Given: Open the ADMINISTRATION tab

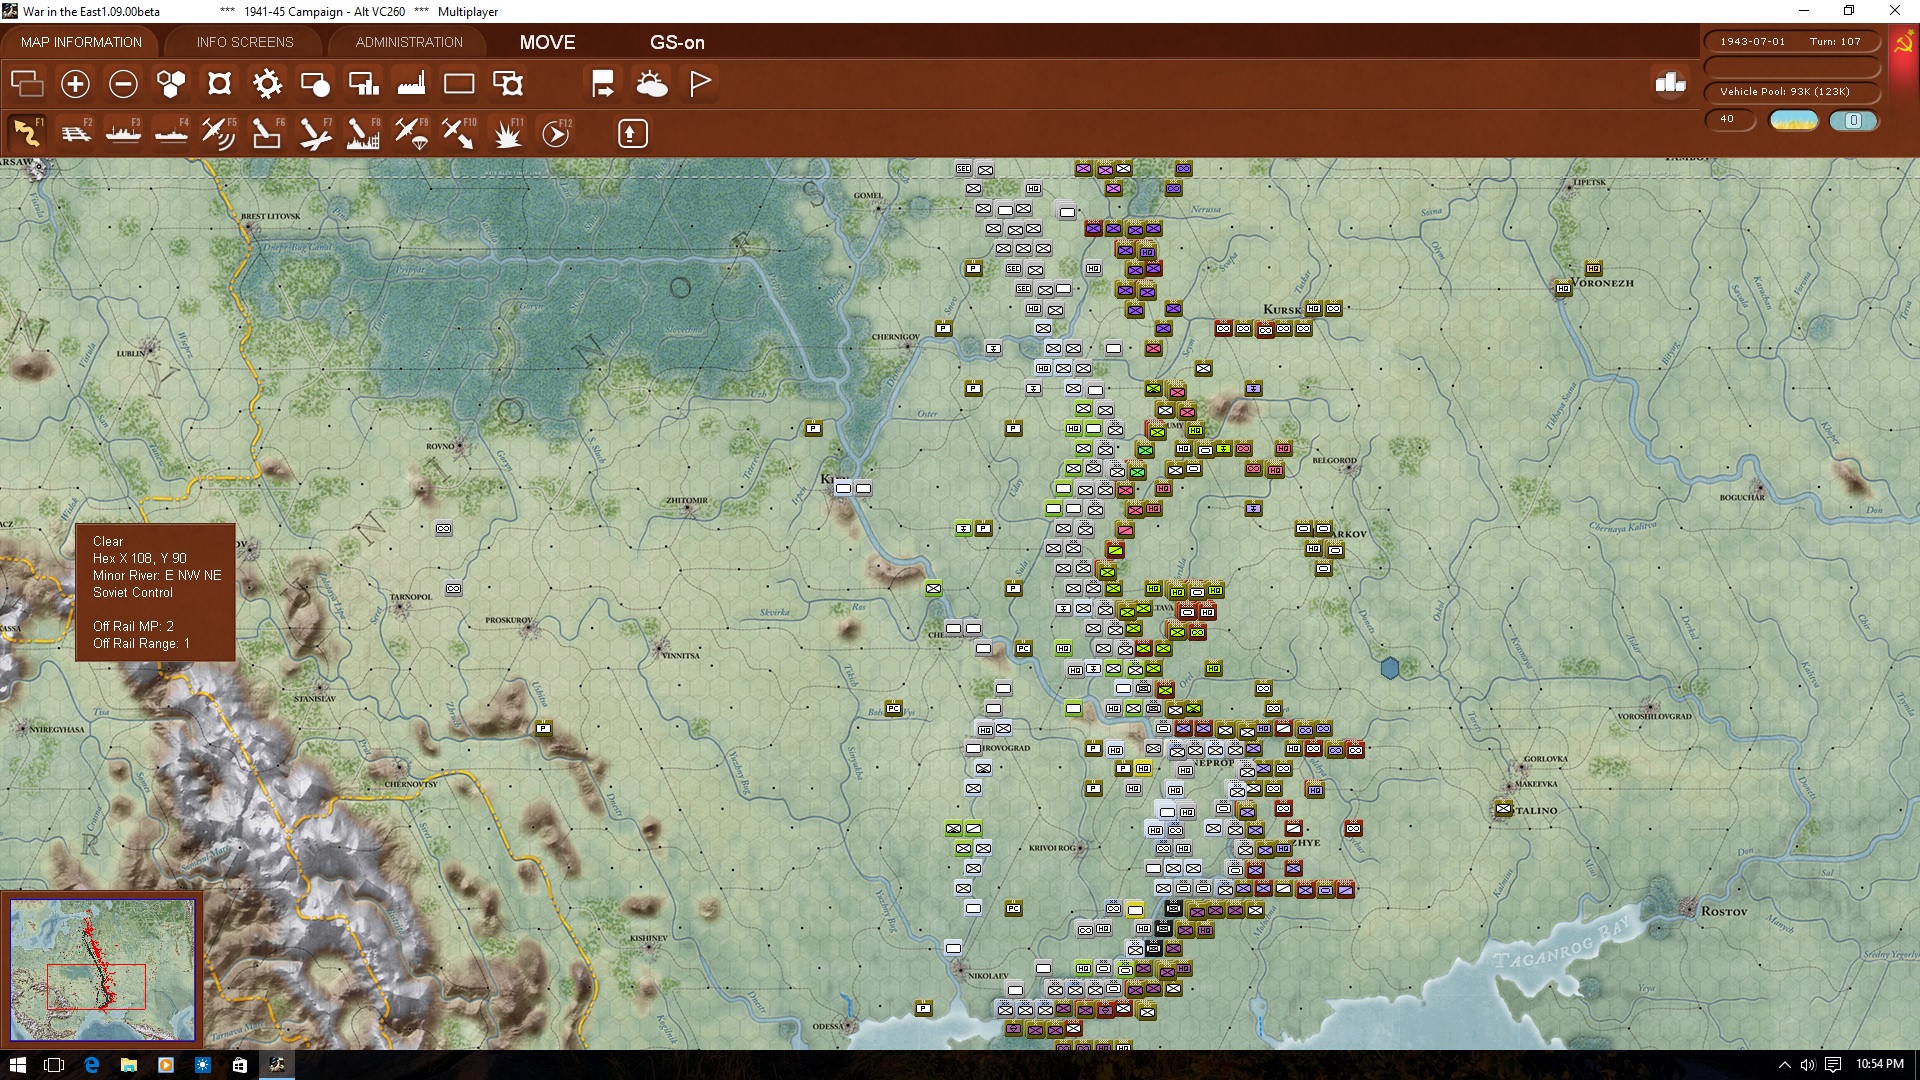Looking at the screenshot, I should click(x=409, y=42).
